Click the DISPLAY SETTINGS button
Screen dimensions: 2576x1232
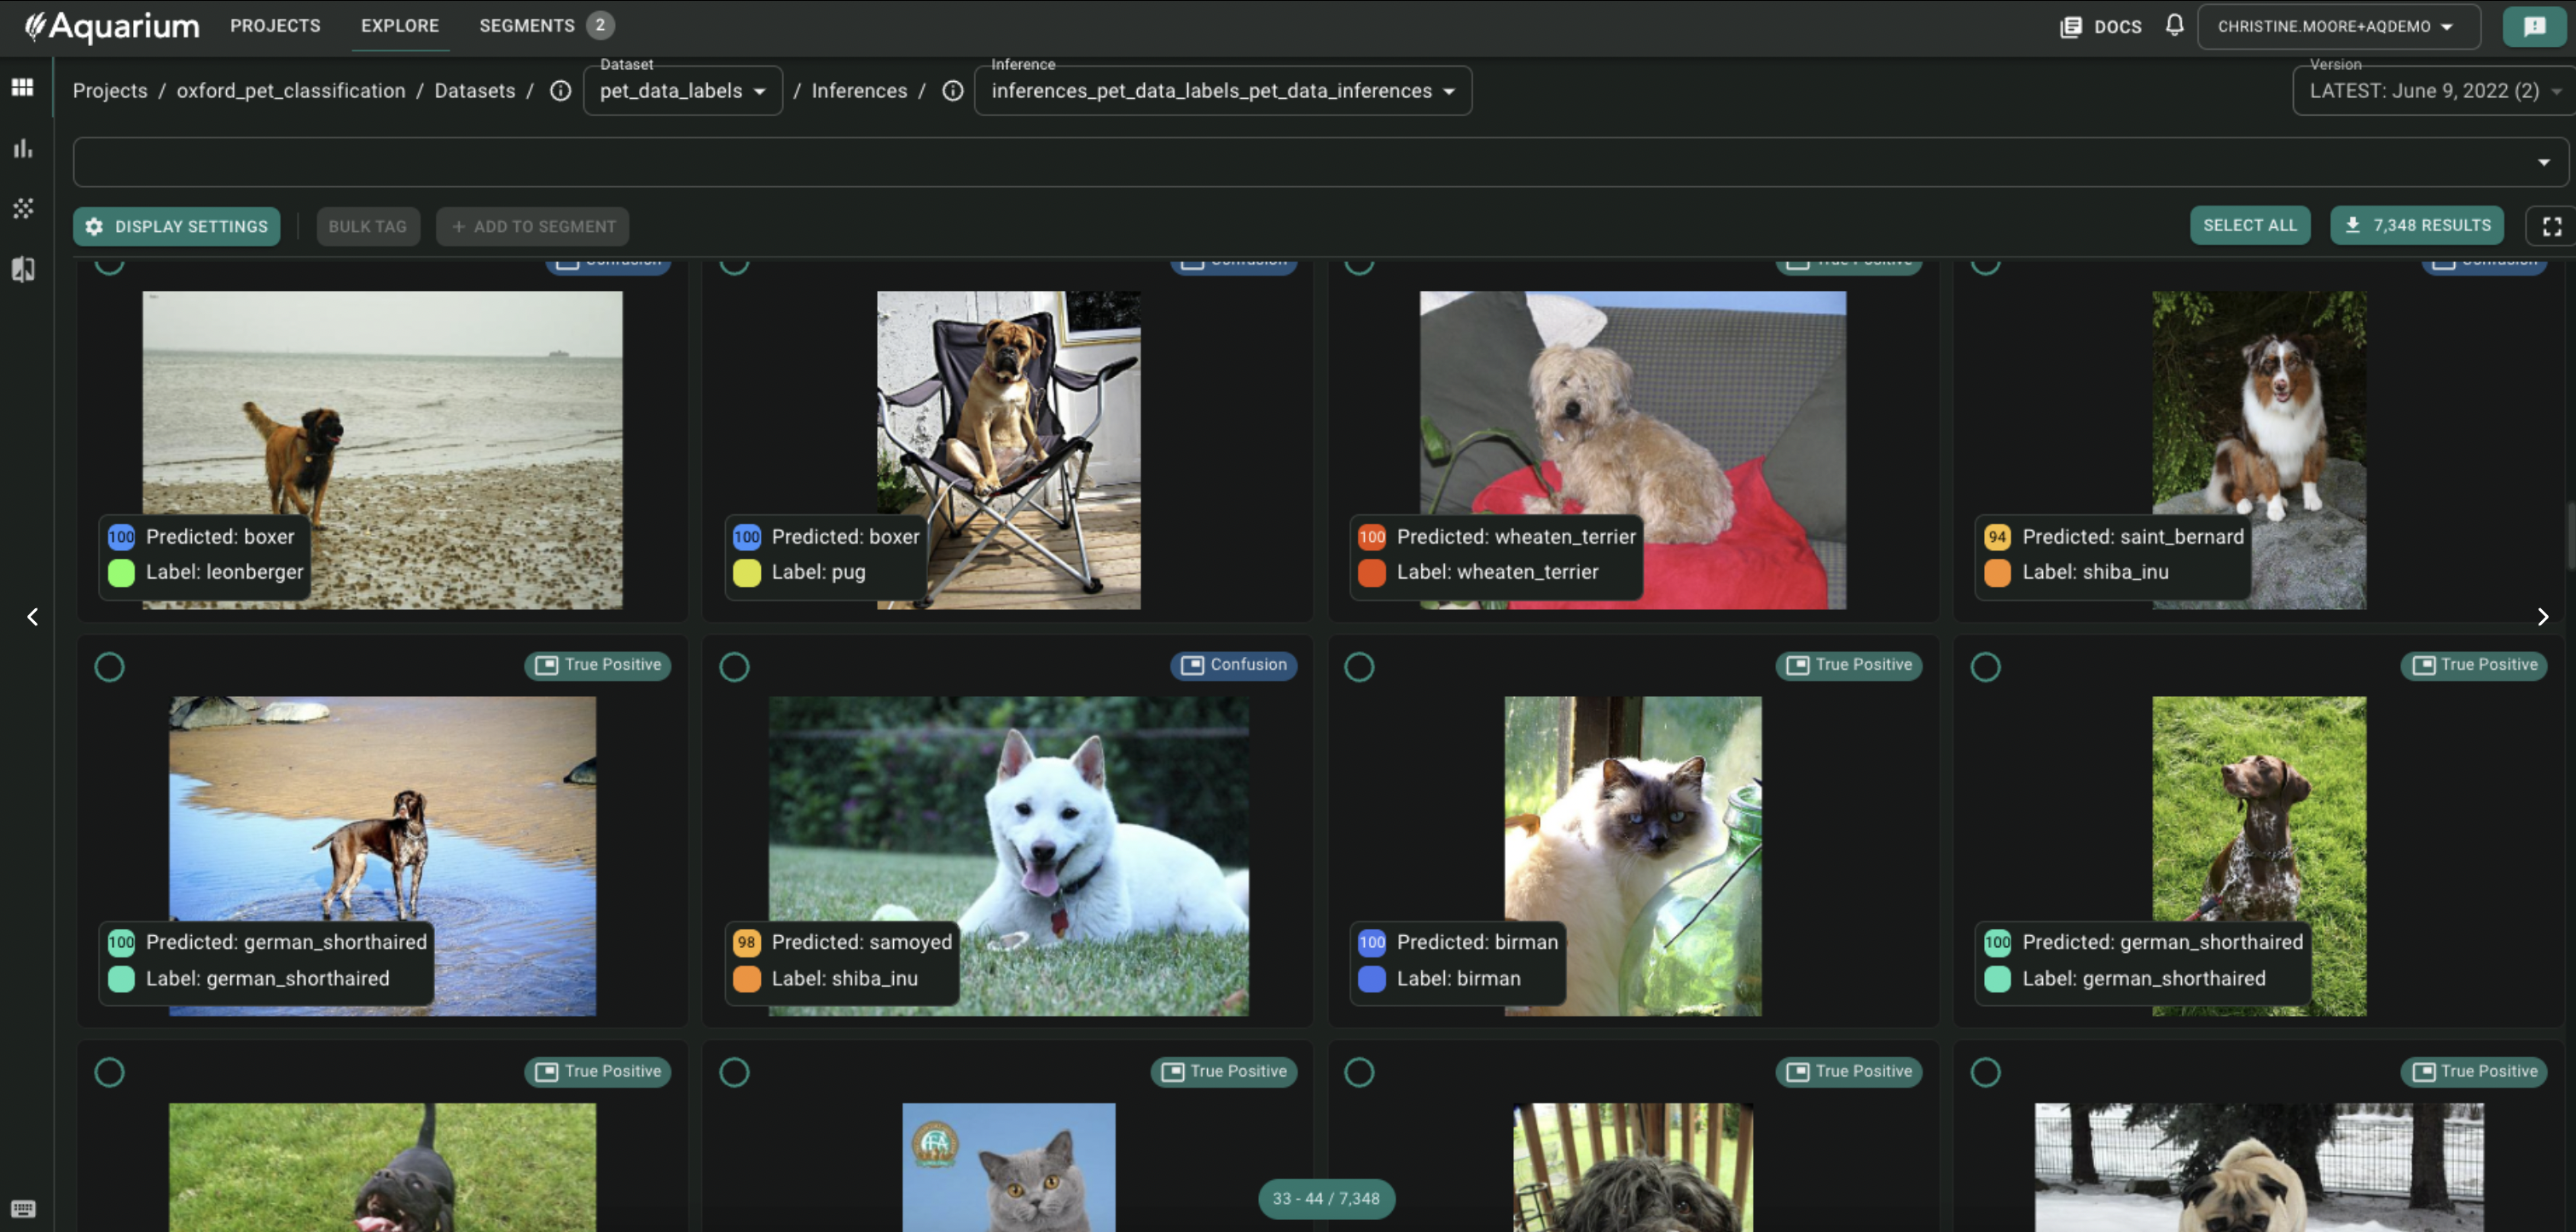point(176,226)
